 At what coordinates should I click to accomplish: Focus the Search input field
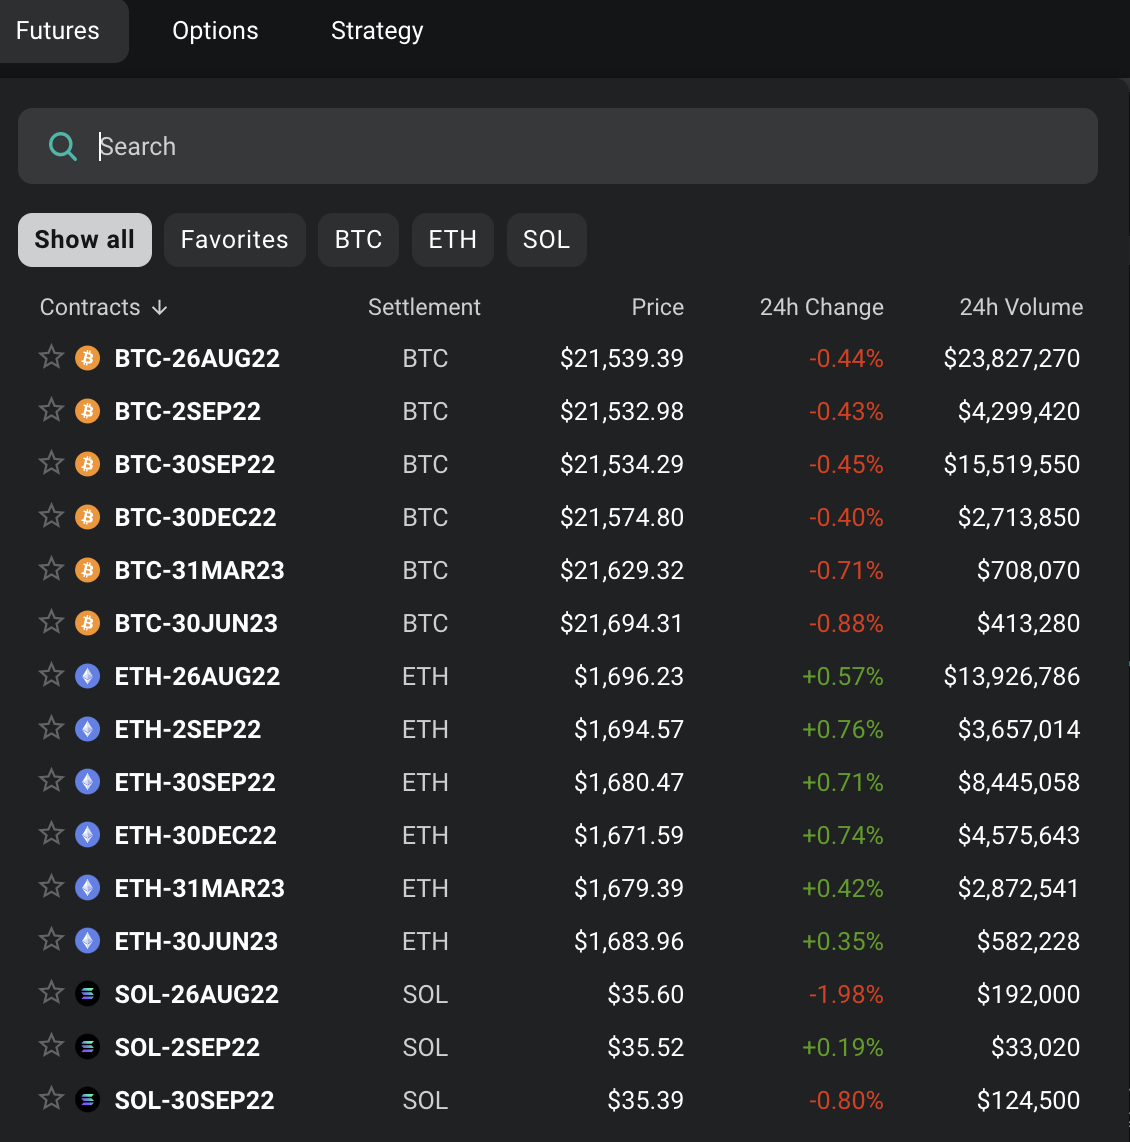(590, 146)
